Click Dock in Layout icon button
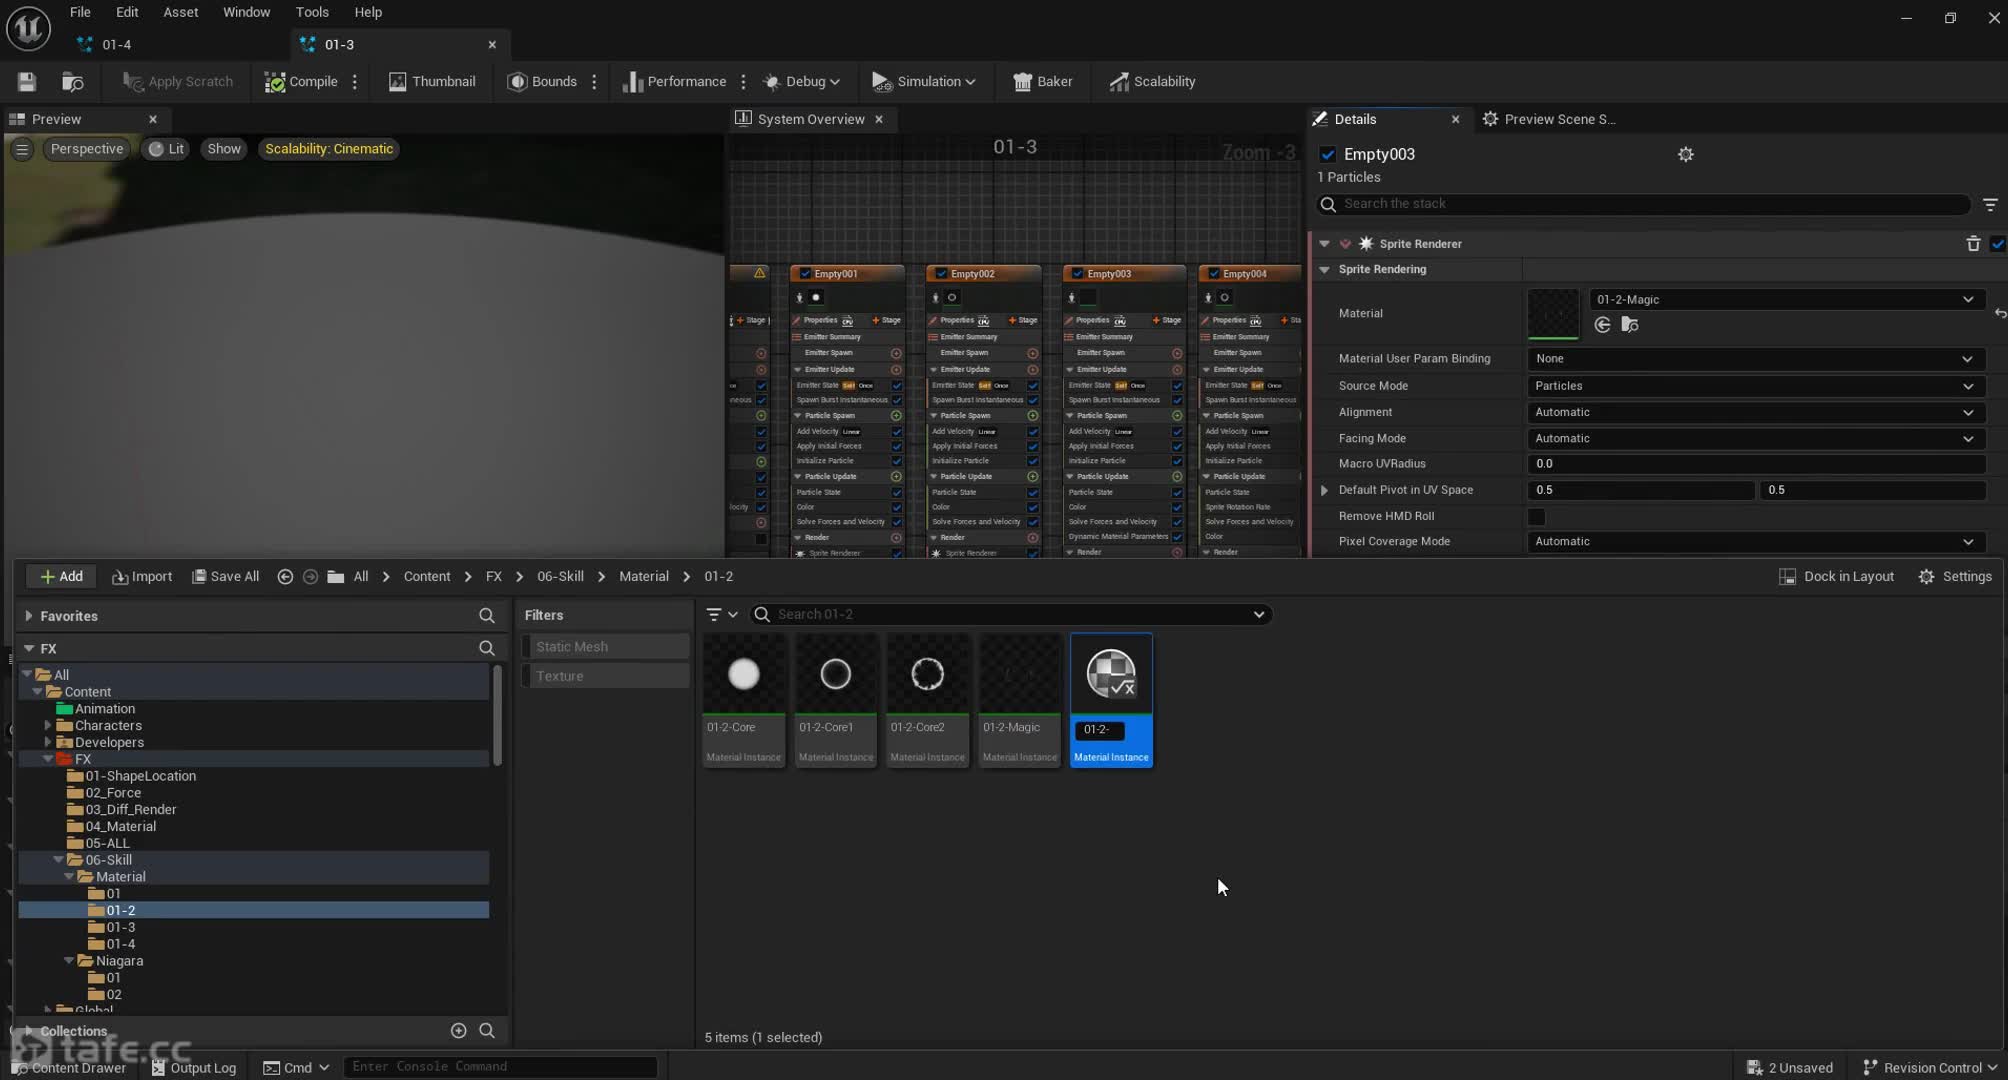Image resolution: width=2008 pixels, height=1080 pixels. [x=1836, y=577]
